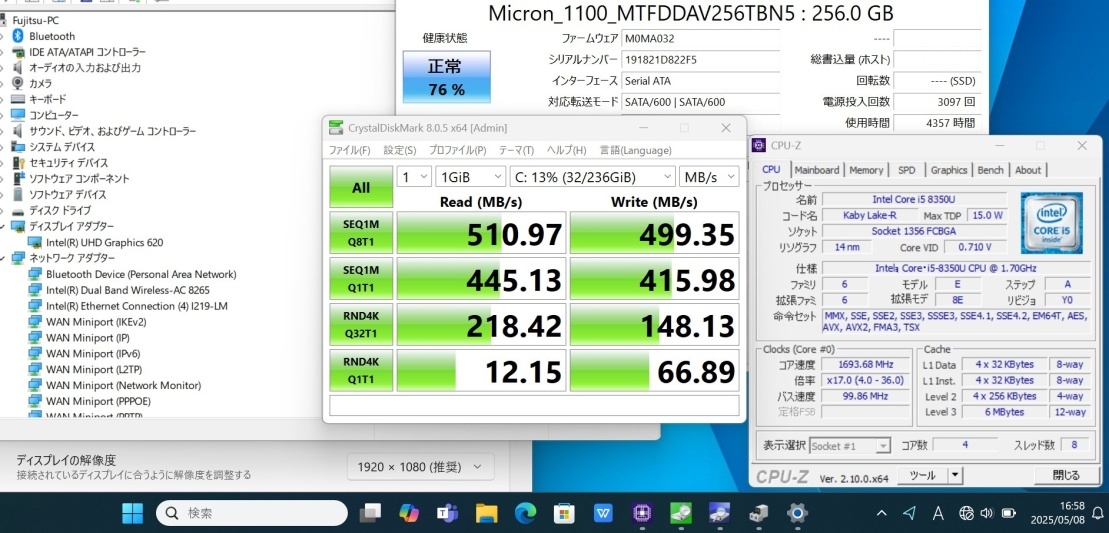
Task: Click the IDE ATA/ATAPI コントローラー icon
Action: (x=18, y=52)
